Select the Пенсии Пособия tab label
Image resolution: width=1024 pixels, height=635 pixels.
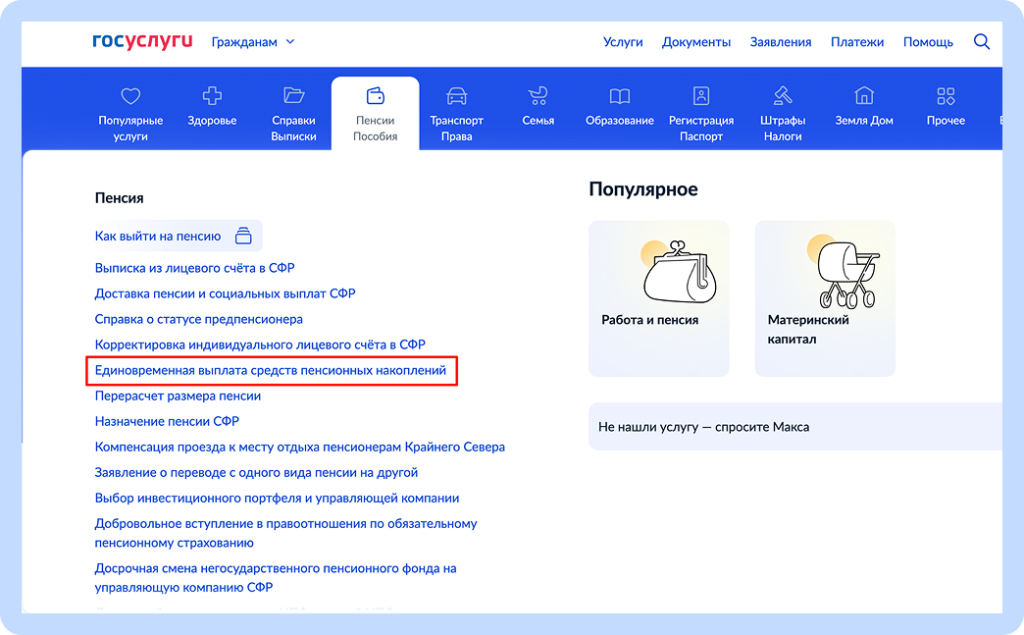click(375, 128)
